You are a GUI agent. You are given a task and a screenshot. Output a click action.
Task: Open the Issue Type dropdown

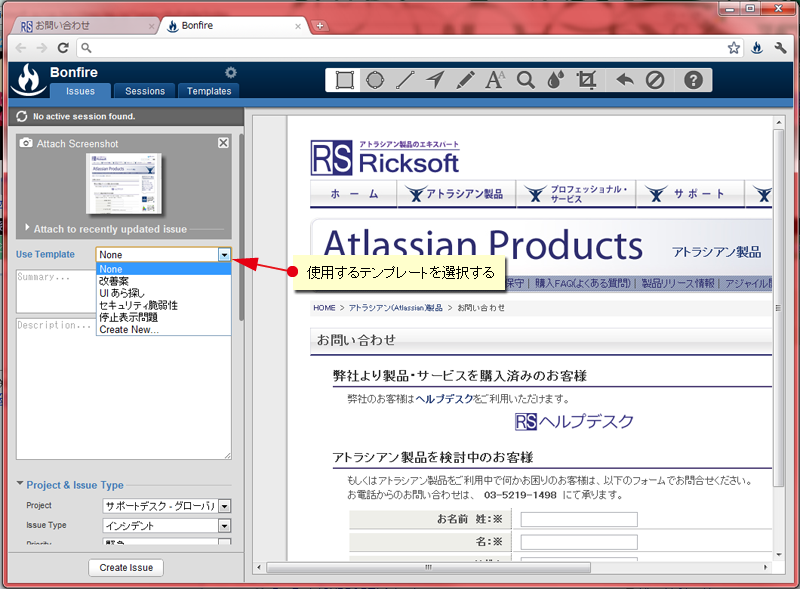[166, 526]
